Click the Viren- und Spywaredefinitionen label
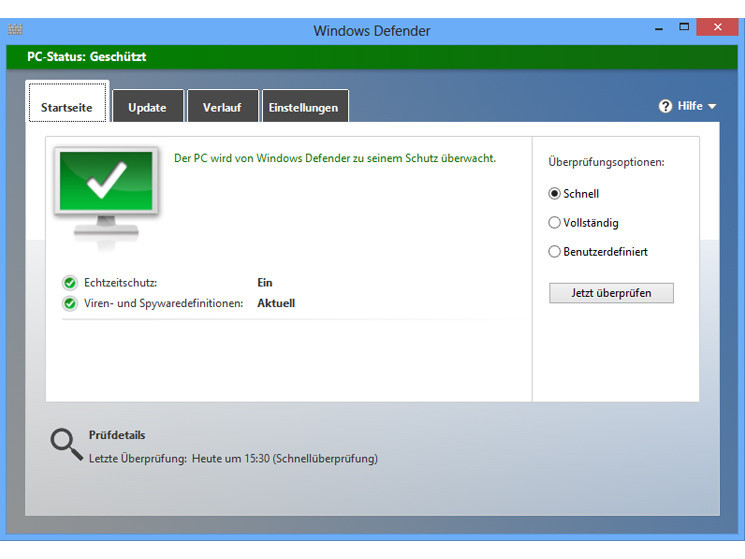This screenshot has height=559, width=745. (163, 303)
